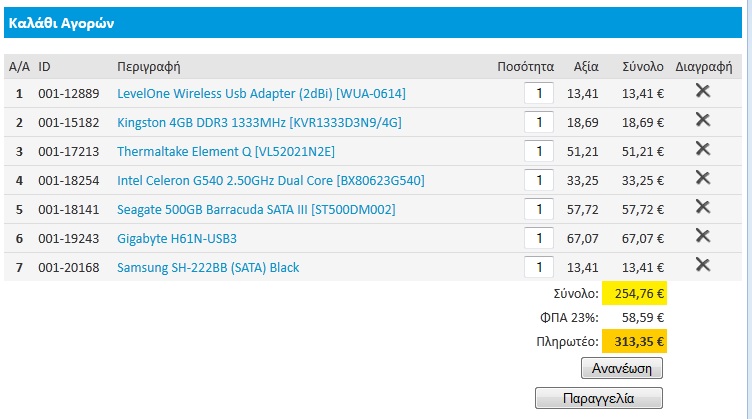The height and width of the screenshot is (419, 752).
Task: Remove Intel Celeron G540 with X icon
Action: click(x=703, y=178)
